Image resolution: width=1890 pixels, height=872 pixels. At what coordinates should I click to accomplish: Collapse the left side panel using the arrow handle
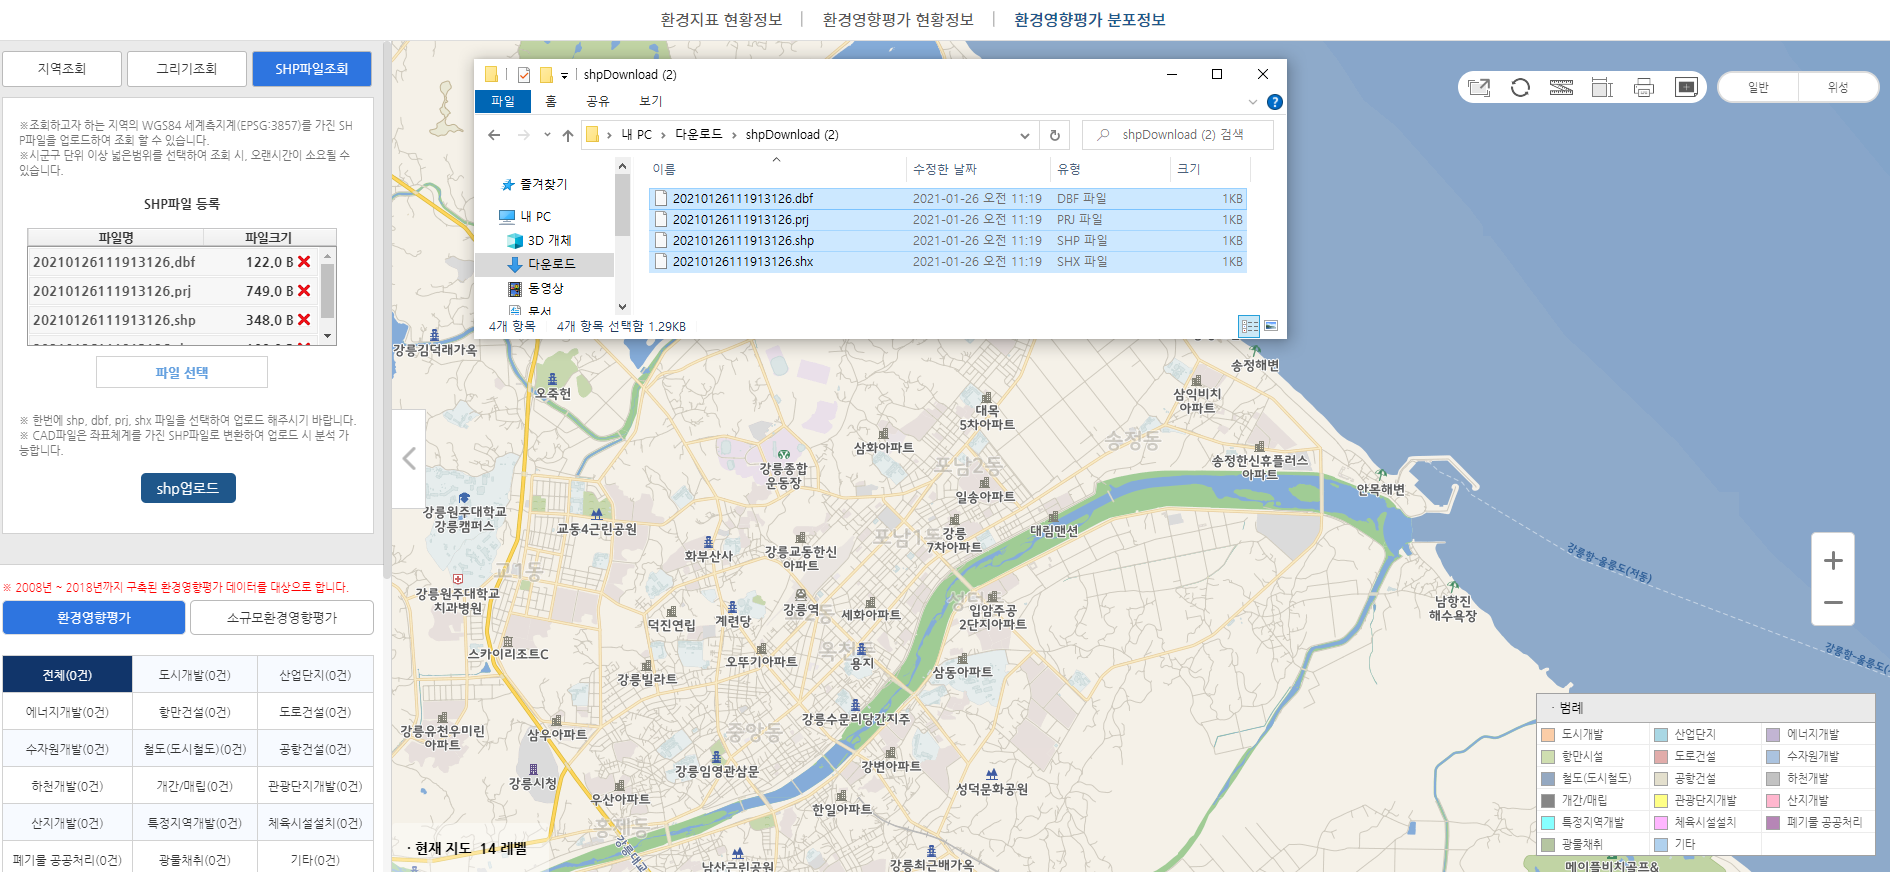point(409,459)
